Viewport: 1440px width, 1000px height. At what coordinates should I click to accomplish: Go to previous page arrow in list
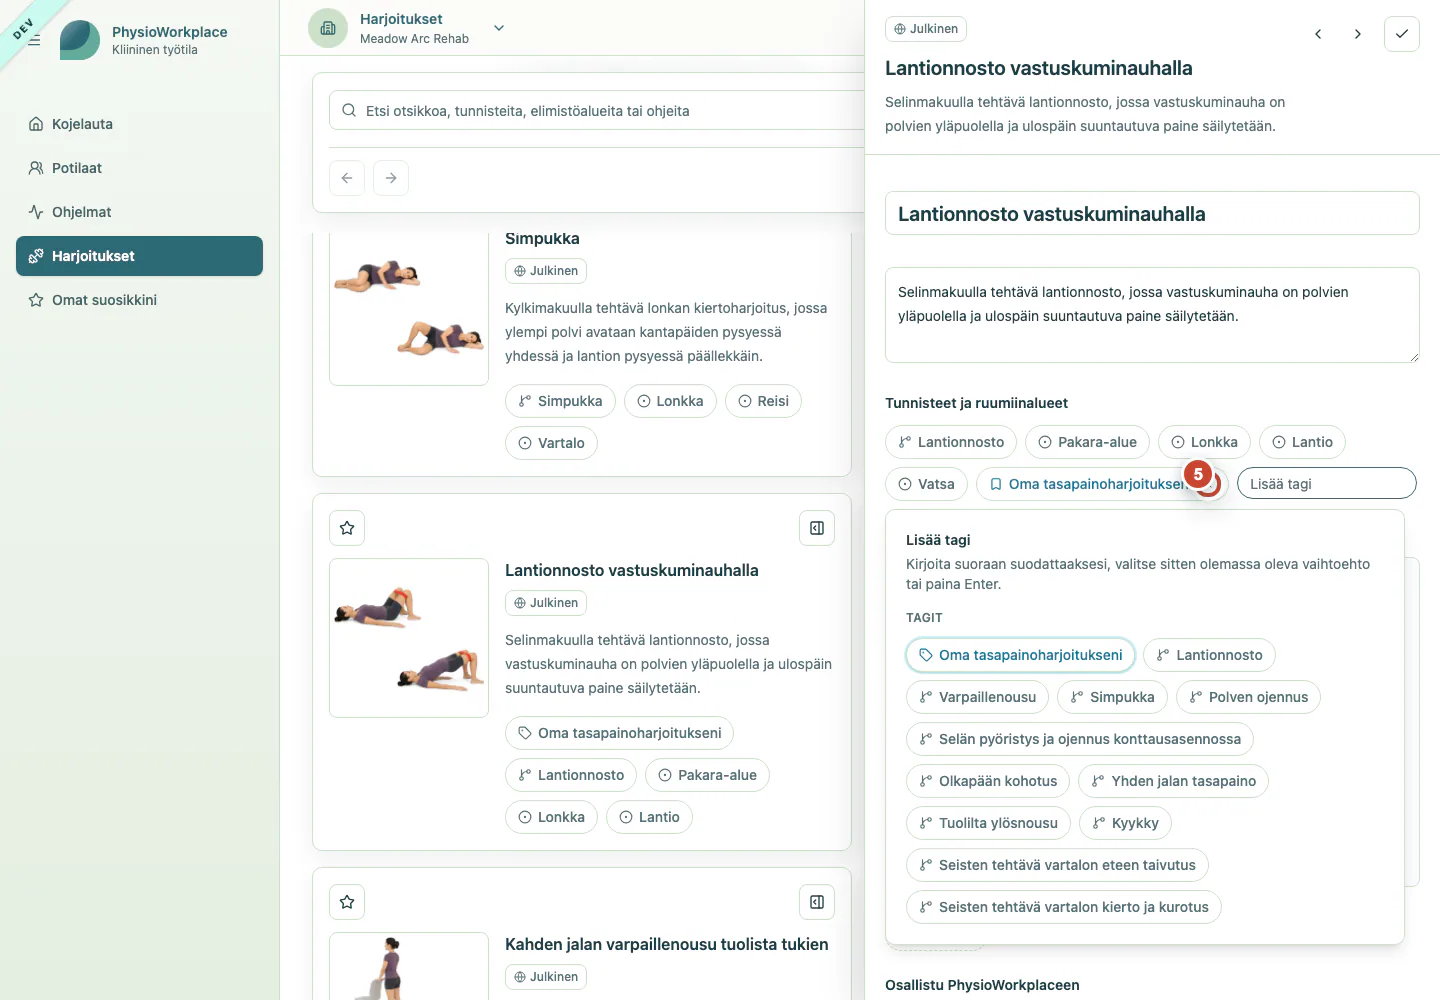click(x=347, y=178)
